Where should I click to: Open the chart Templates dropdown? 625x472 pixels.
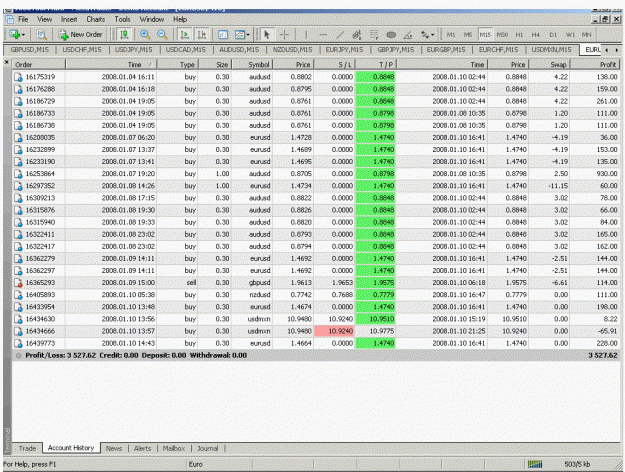tap(242, 35)
